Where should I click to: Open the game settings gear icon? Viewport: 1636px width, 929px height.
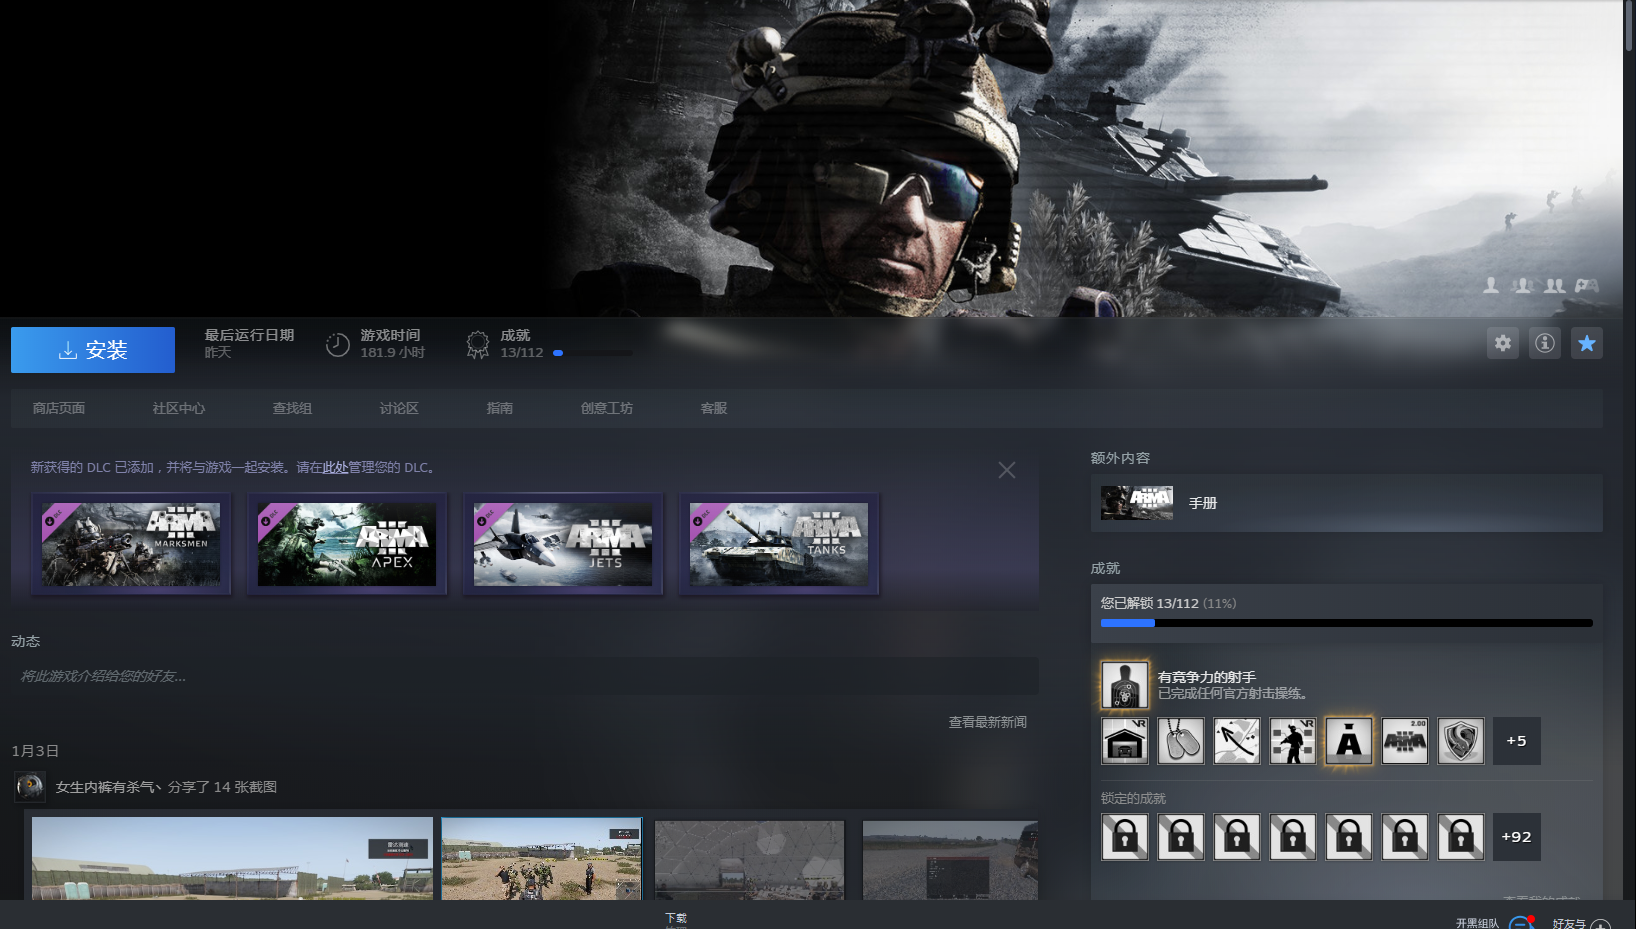[x=1503, y=343]
